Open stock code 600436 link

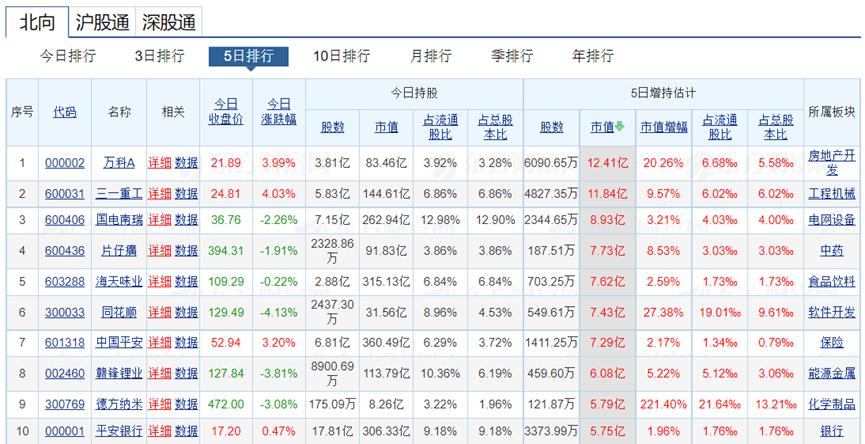[65, 250]
